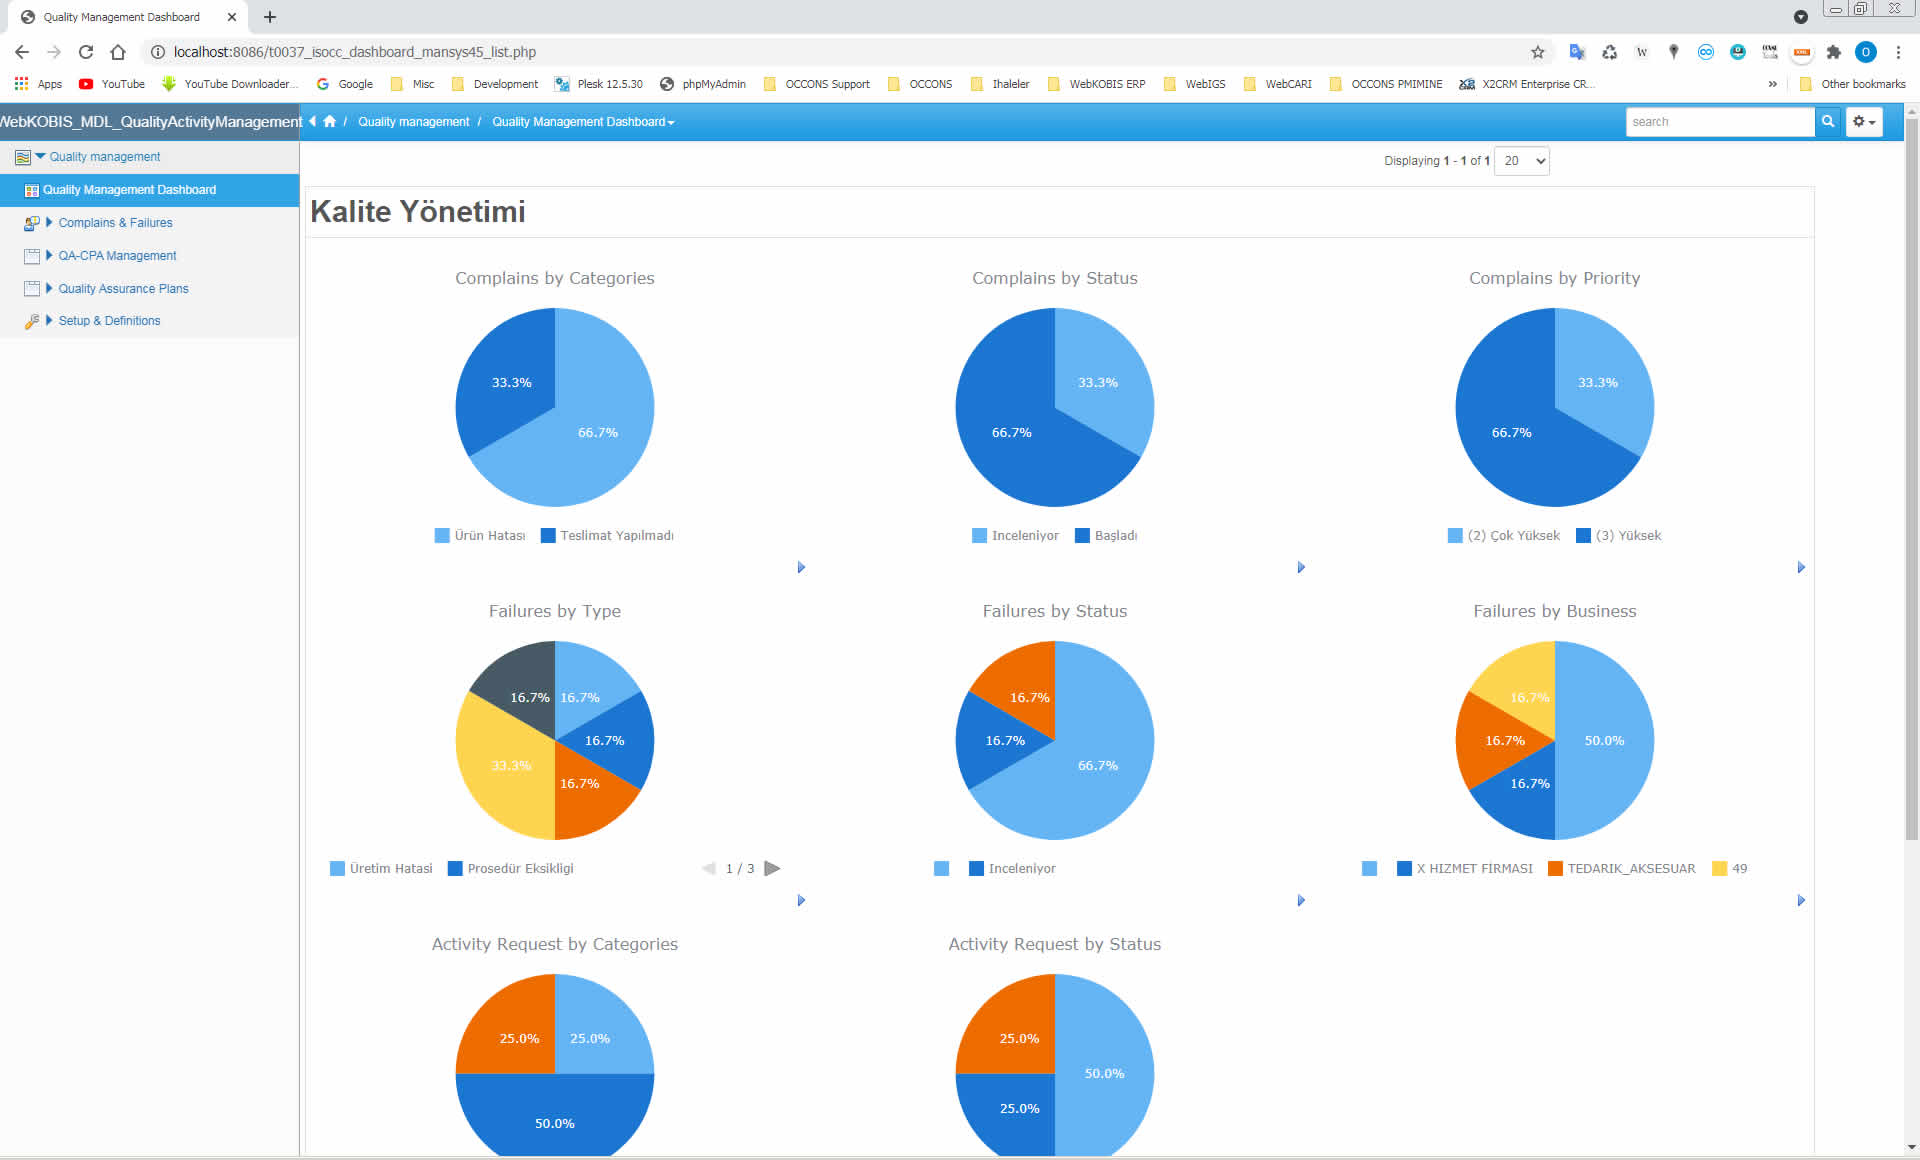
Task: Open the Apps bookmarks shortcut
Action: pyautogui.click(x=38, y=84)
